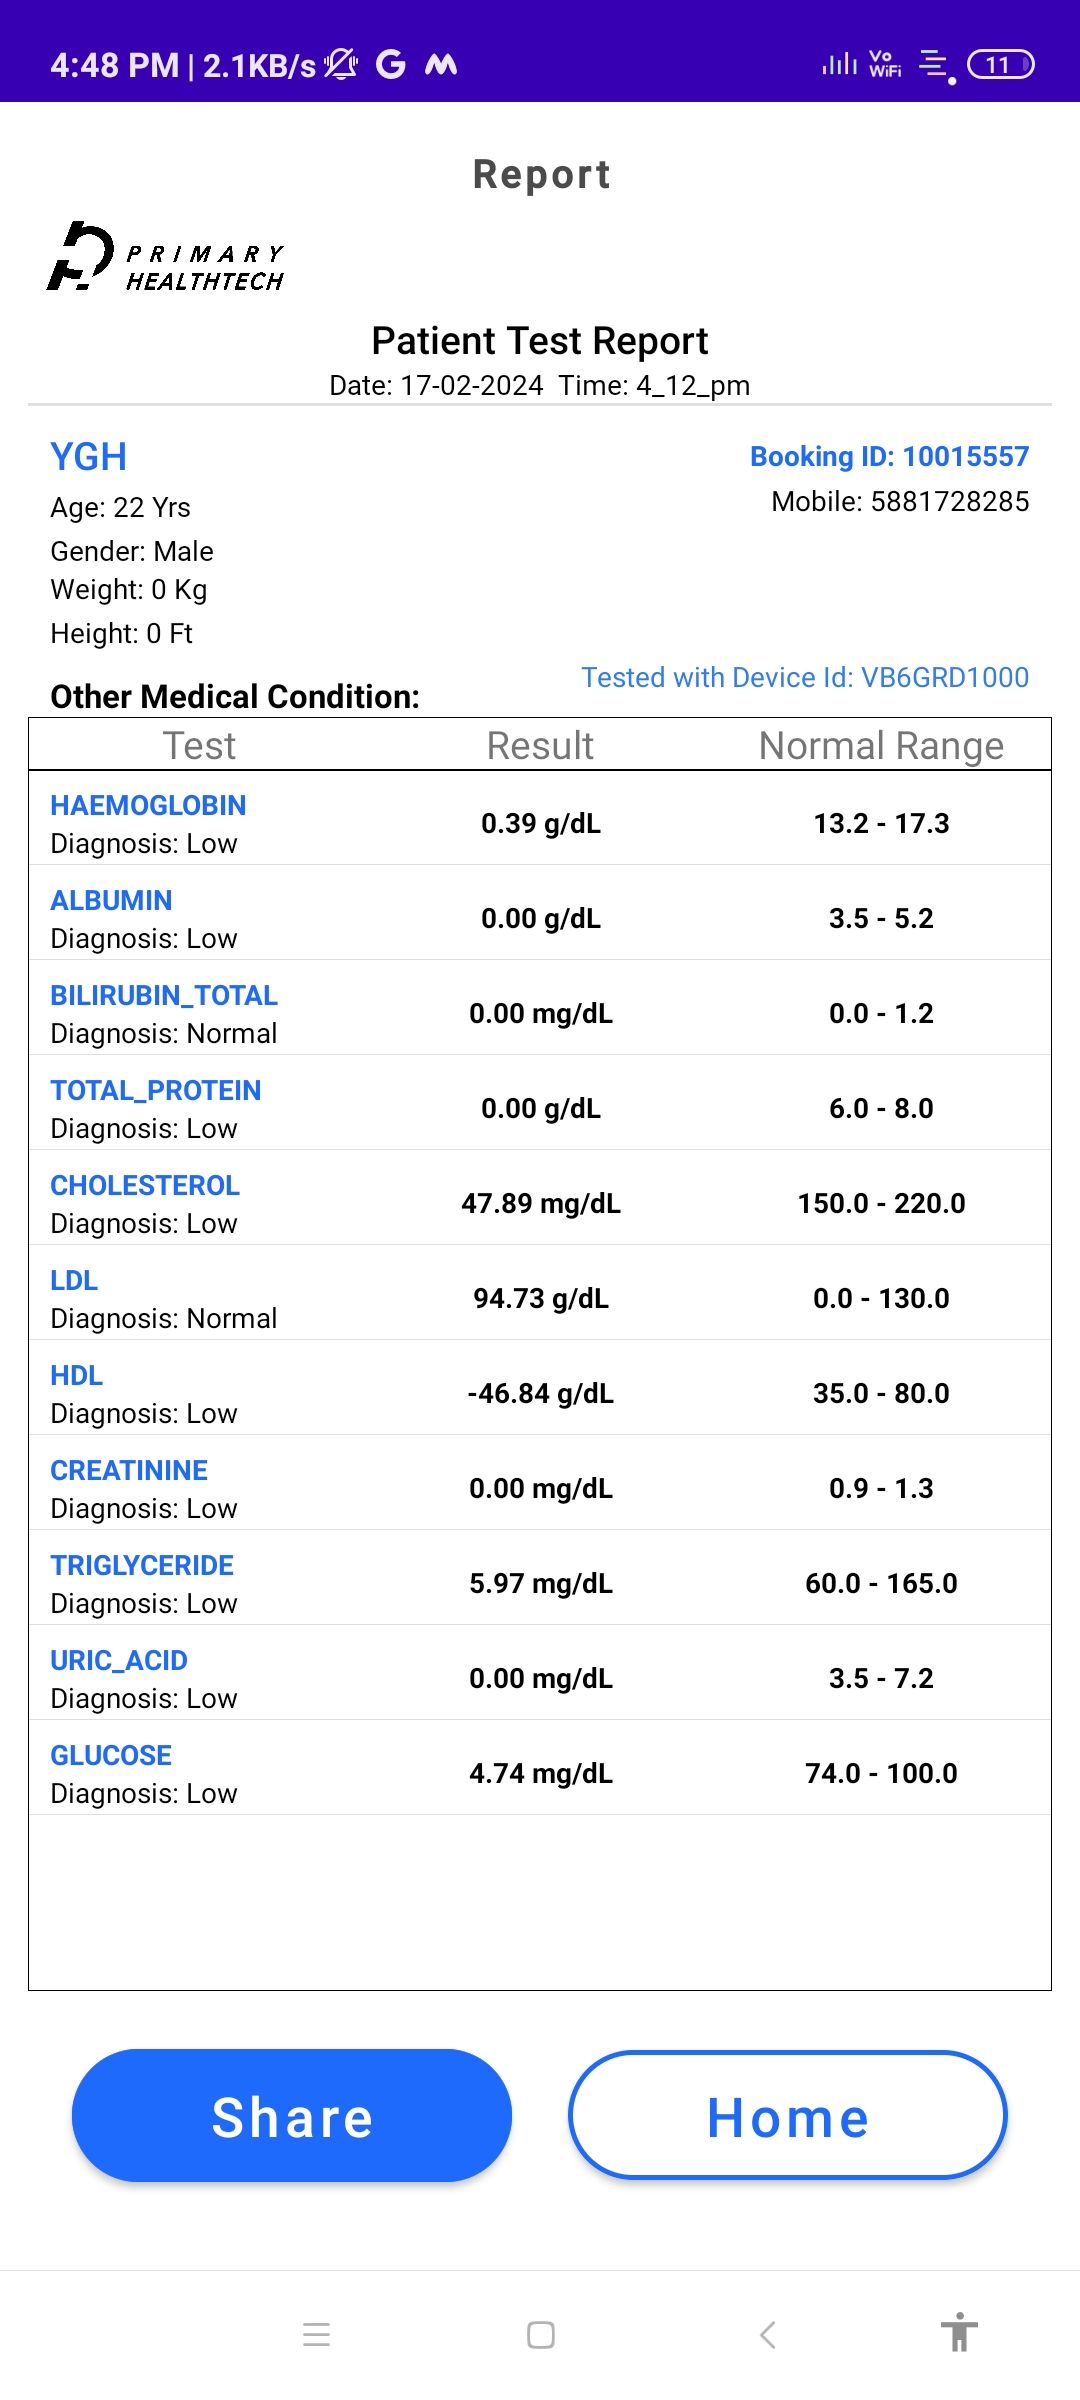Tap the TRIGLYCERIDE test name

pyautogui.click(x=142, y=1566)
